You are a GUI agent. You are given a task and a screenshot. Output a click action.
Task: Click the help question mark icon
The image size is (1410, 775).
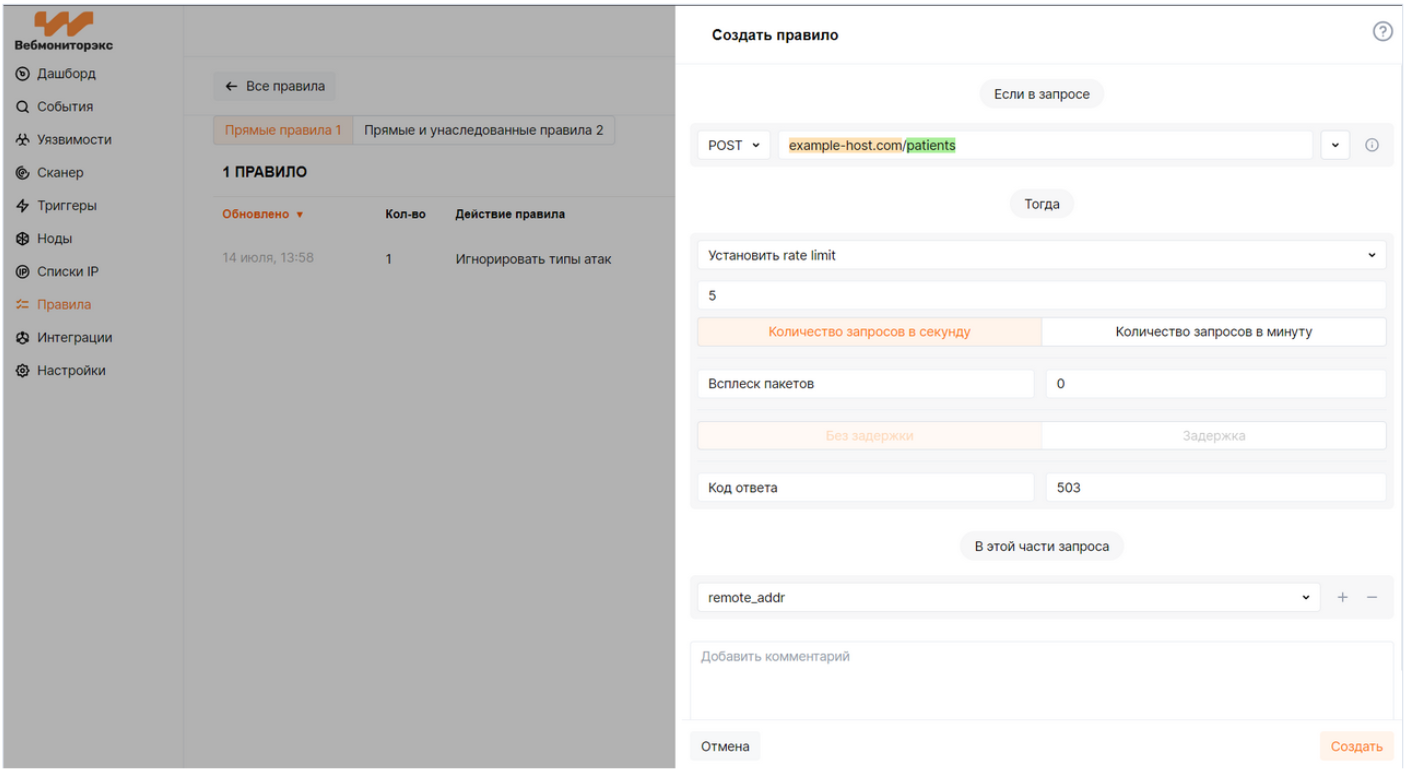click(1382, 32)
